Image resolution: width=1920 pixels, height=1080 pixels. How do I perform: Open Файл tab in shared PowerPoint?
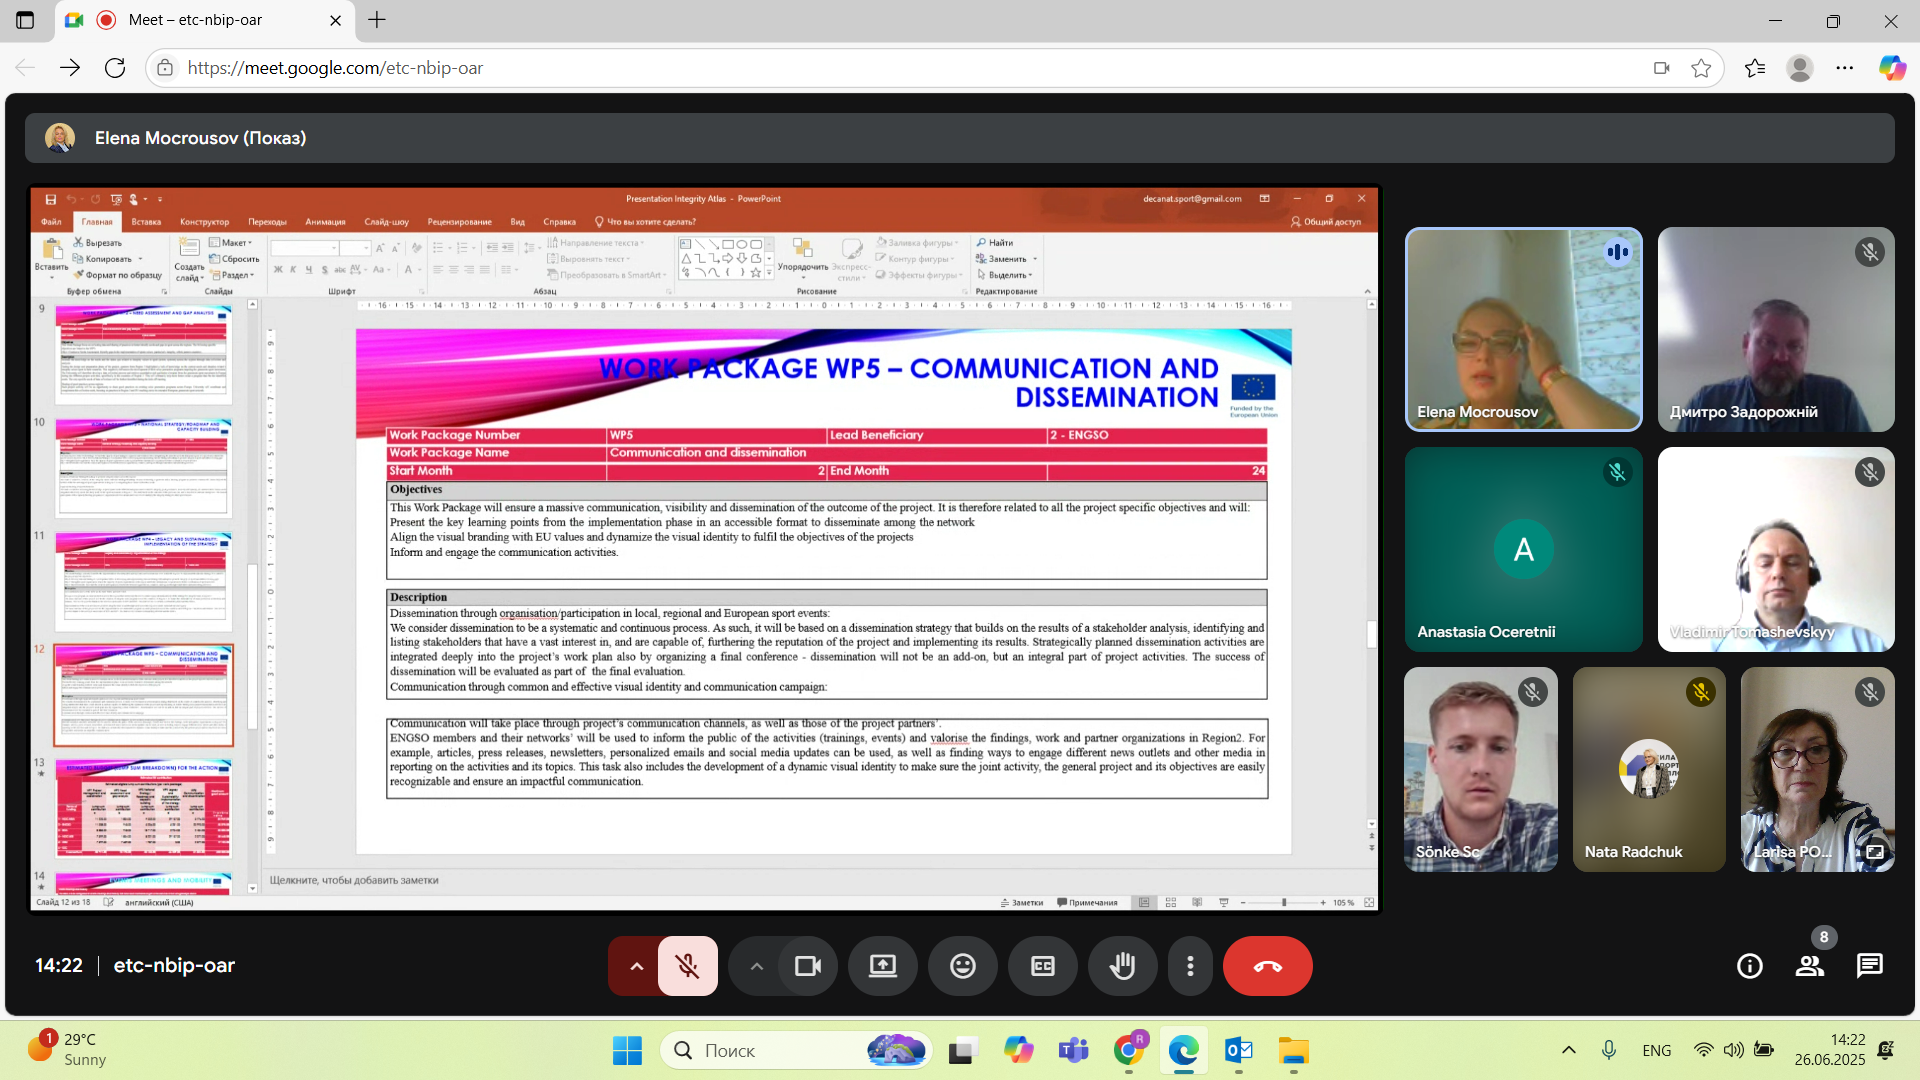click(51, 222)
